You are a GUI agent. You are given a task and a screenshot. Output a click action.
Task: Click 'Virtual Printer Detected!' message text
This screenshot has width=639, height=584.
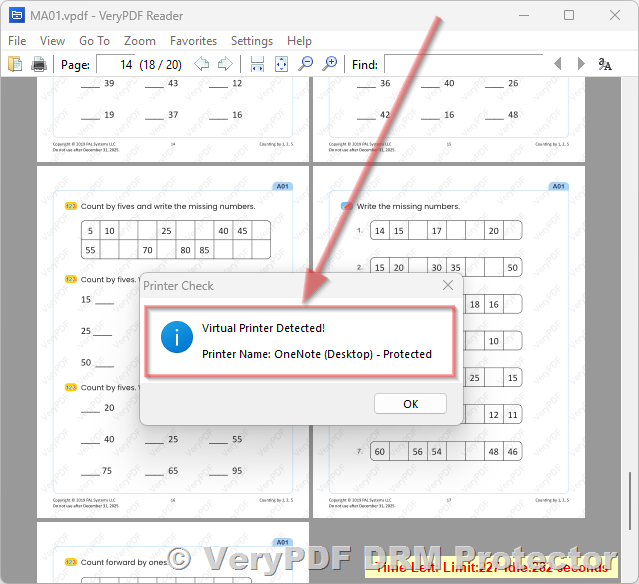tap(263, 328)
